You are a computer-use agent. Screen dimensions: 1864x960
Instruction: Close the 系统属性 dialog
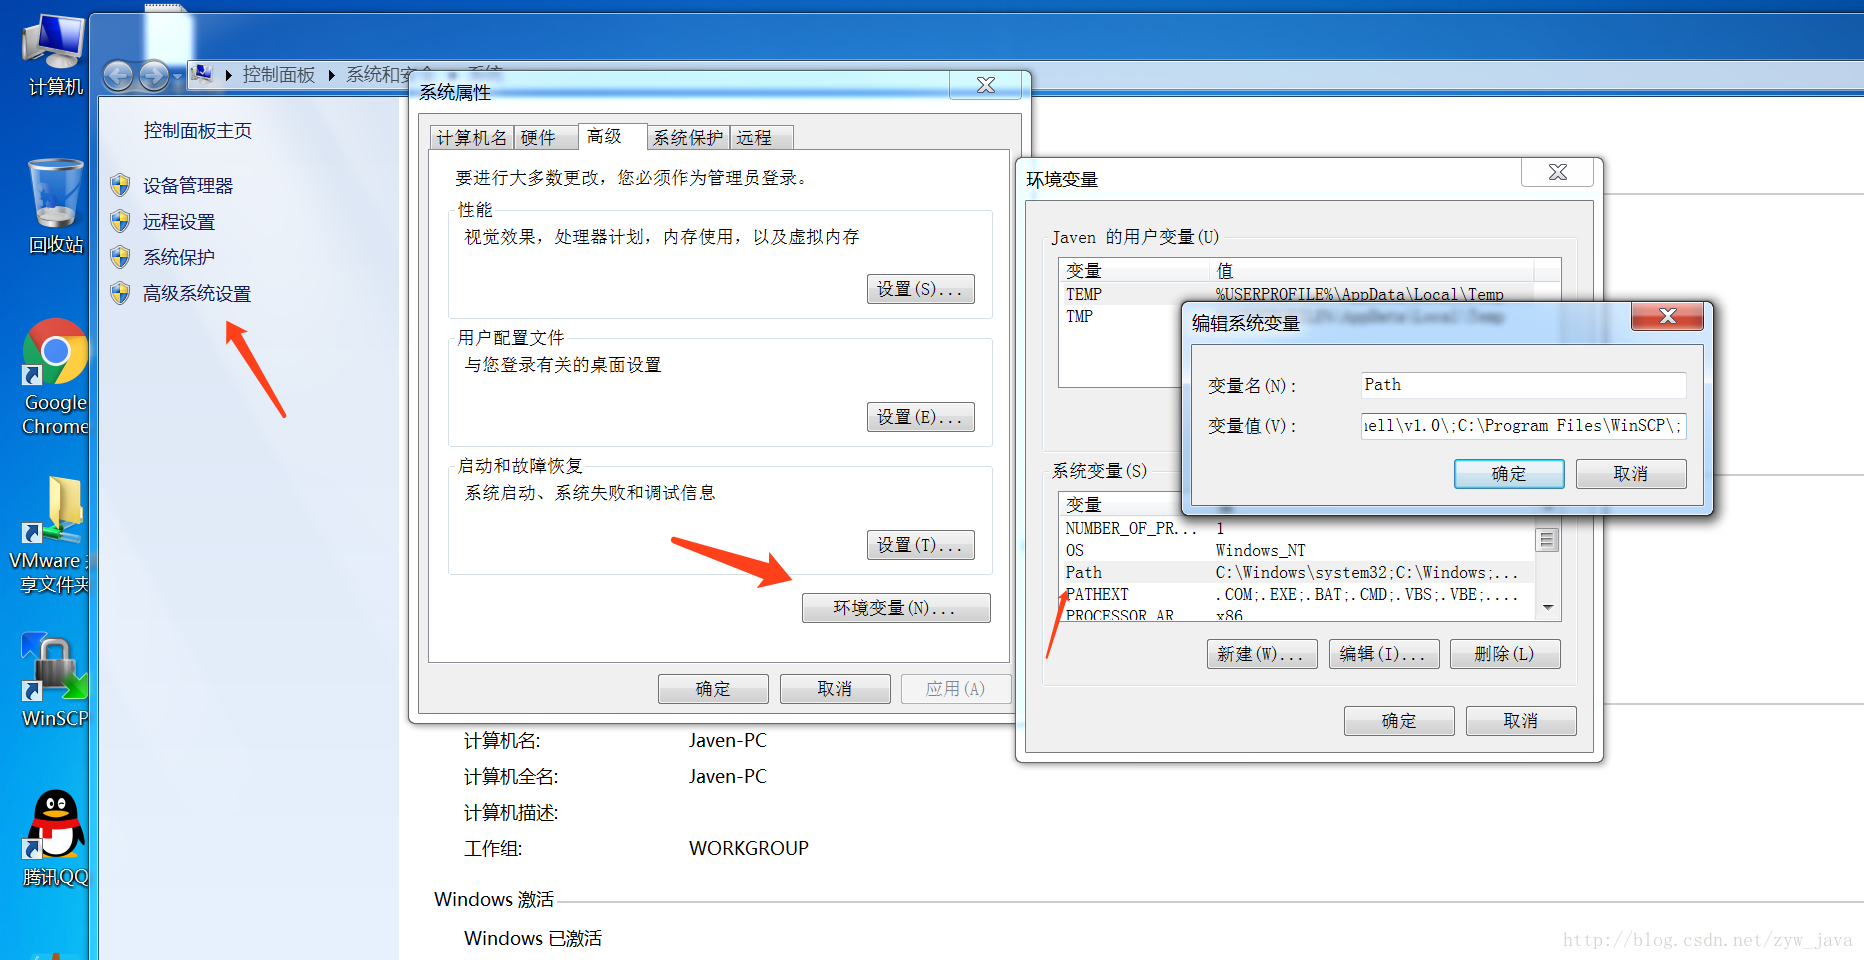coord(986,85)
